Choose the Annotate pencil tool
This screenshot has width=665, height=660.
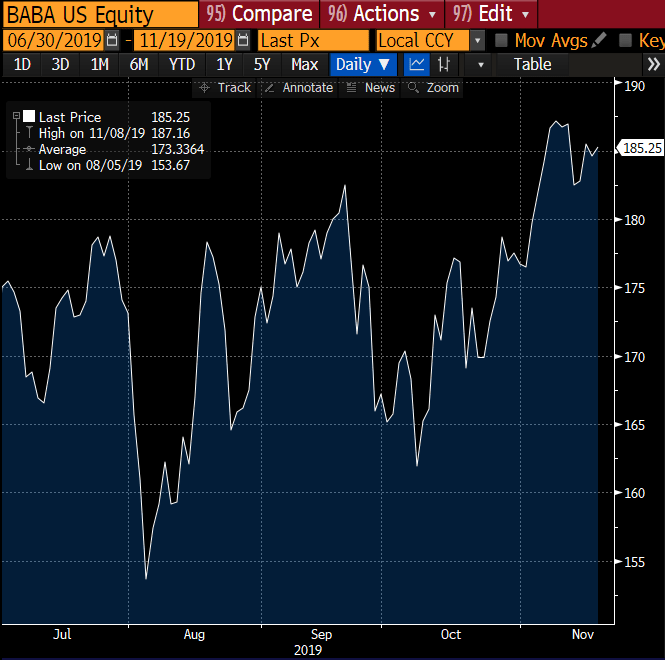(299, 88)
